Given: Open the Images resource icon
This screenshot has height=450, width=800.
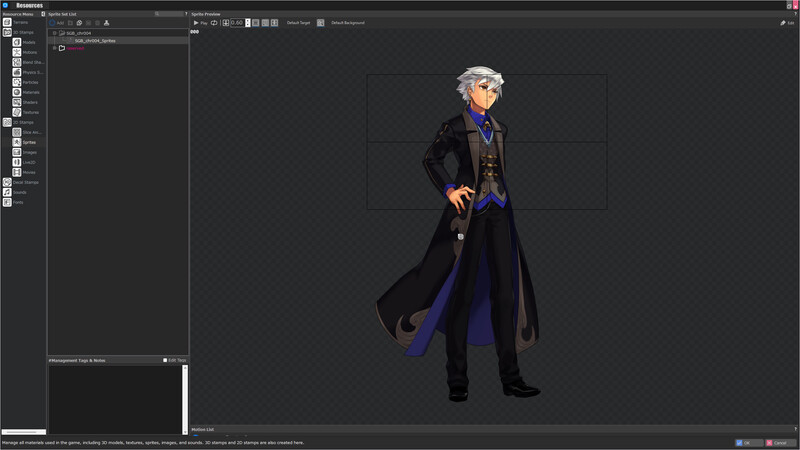Looking at the screenshot, I should (x=17, y=152).
